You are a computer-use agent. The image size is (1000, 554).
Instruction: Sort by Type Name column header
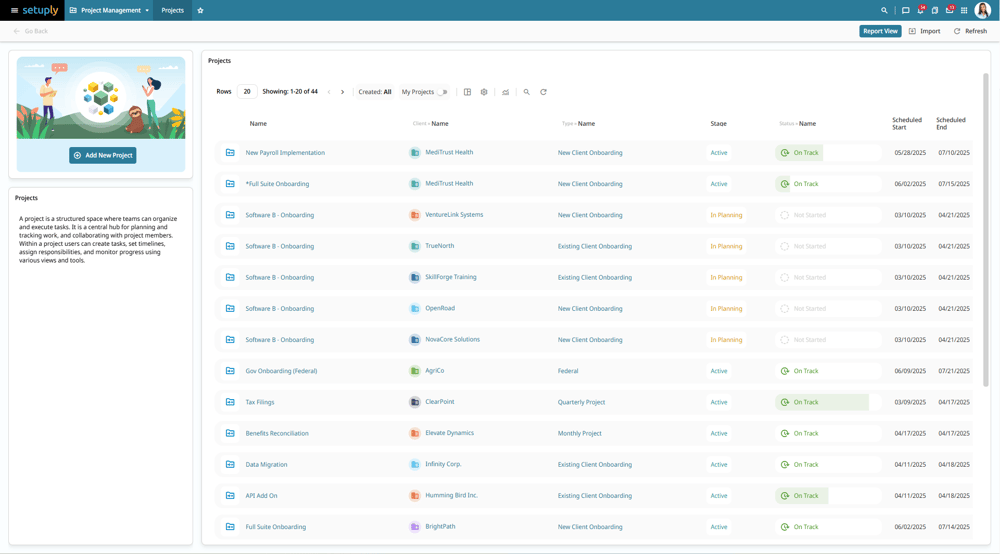click(x=578, y=124)
